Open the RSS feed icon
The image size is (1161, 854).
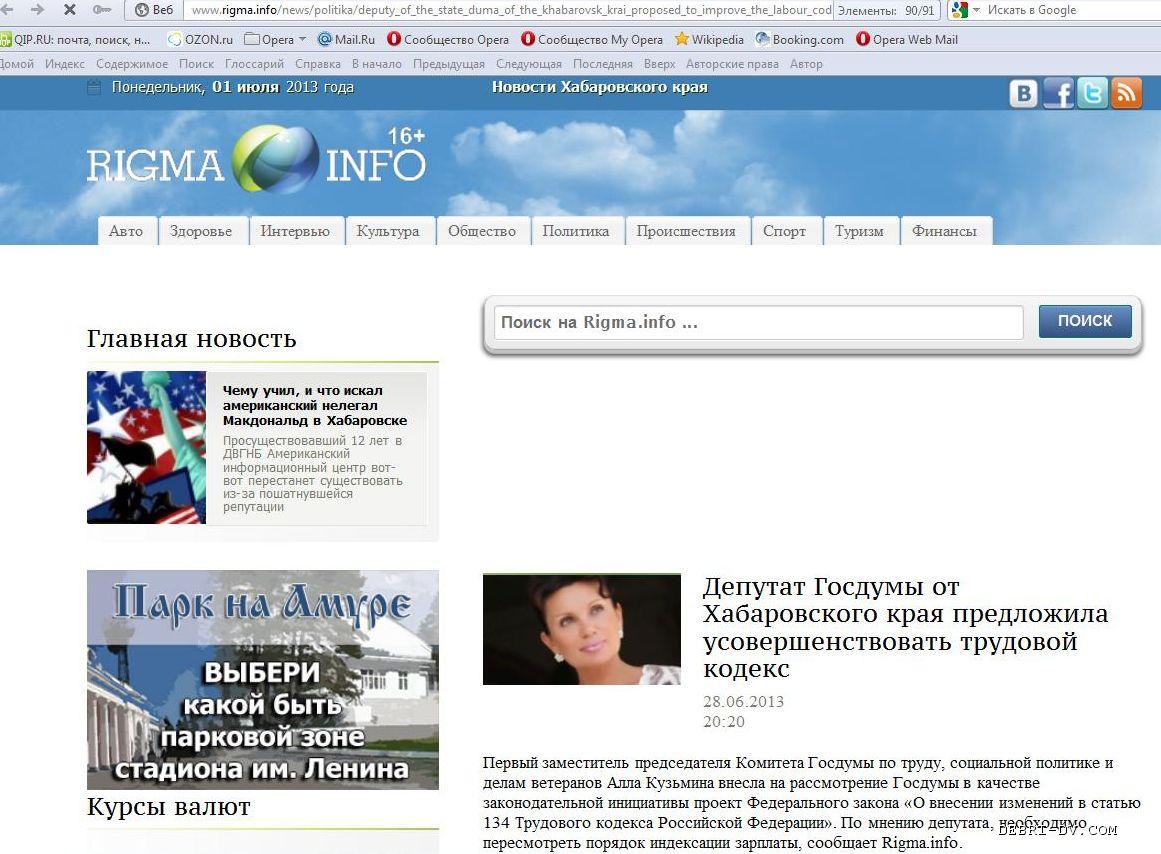(1126, 93)
